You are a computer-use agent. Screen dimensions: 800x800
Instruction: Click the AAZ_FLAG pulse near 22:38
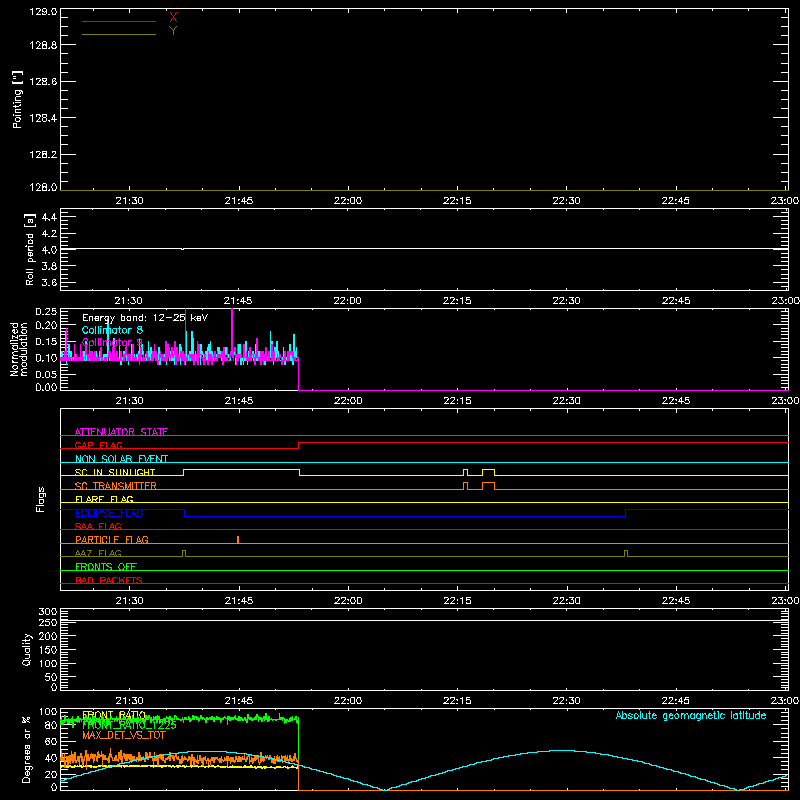(626, 554)
